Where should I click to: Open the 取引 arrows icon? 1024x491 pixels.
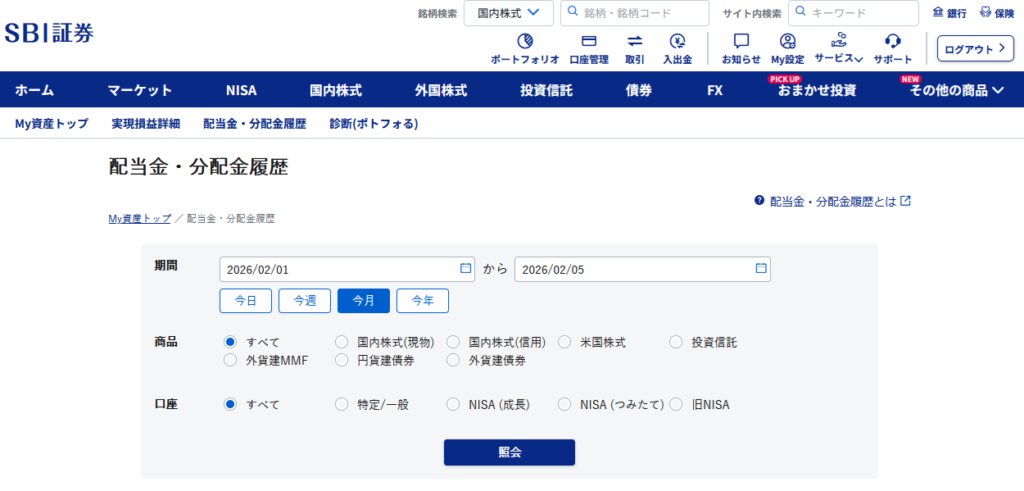[x=634, y=42]
